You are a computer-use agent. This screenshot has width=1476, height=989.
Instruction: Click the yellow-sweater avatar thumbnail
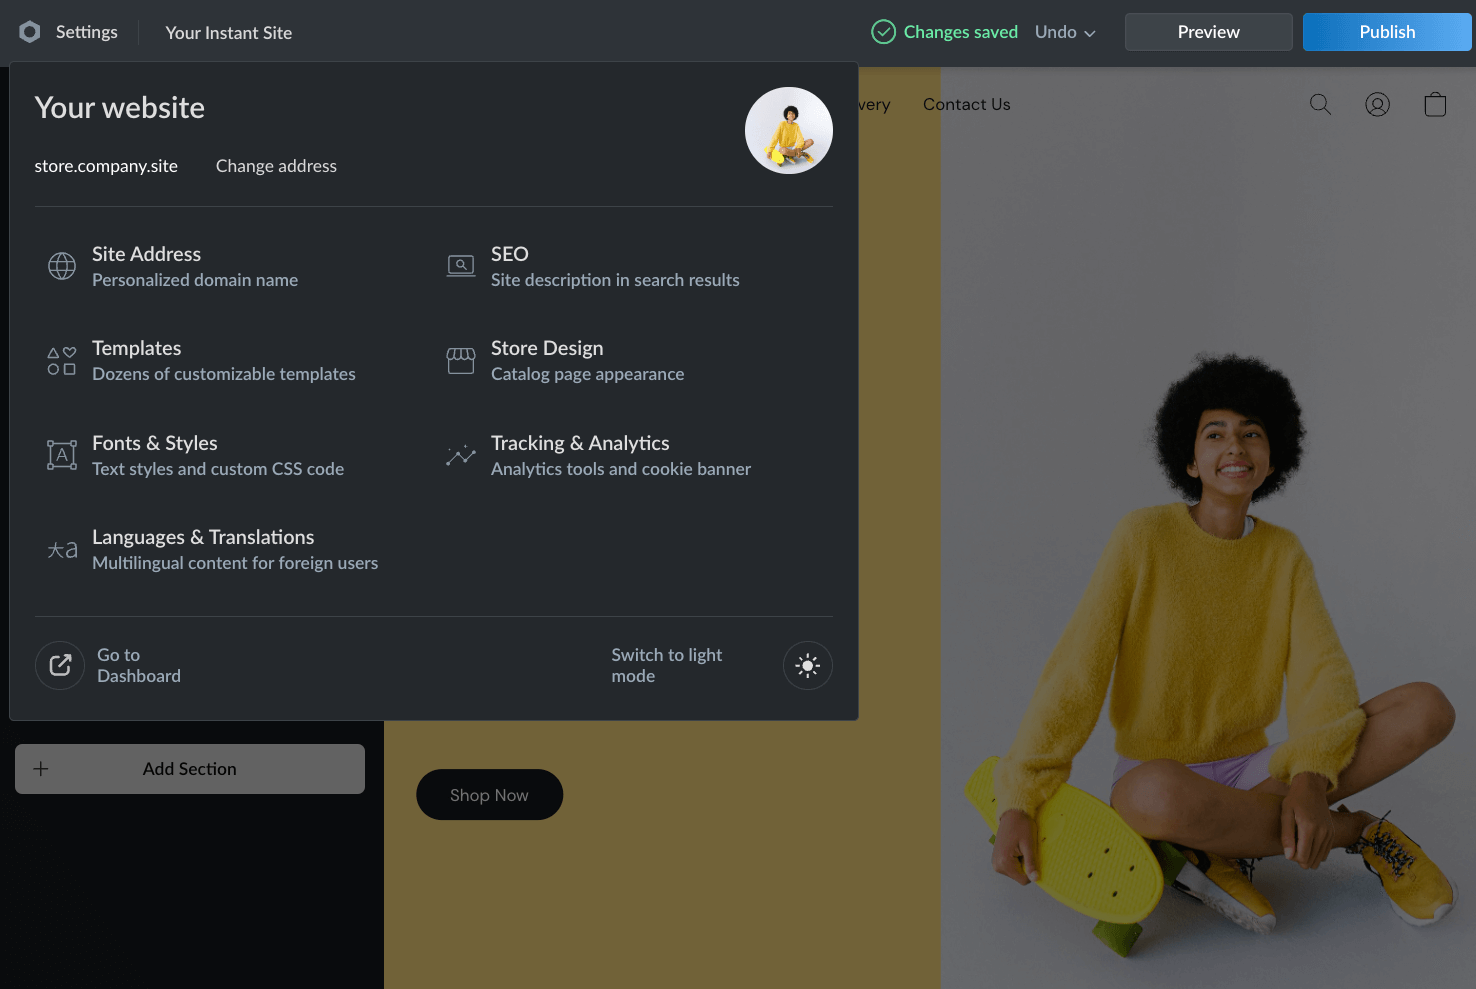(788, 130)
